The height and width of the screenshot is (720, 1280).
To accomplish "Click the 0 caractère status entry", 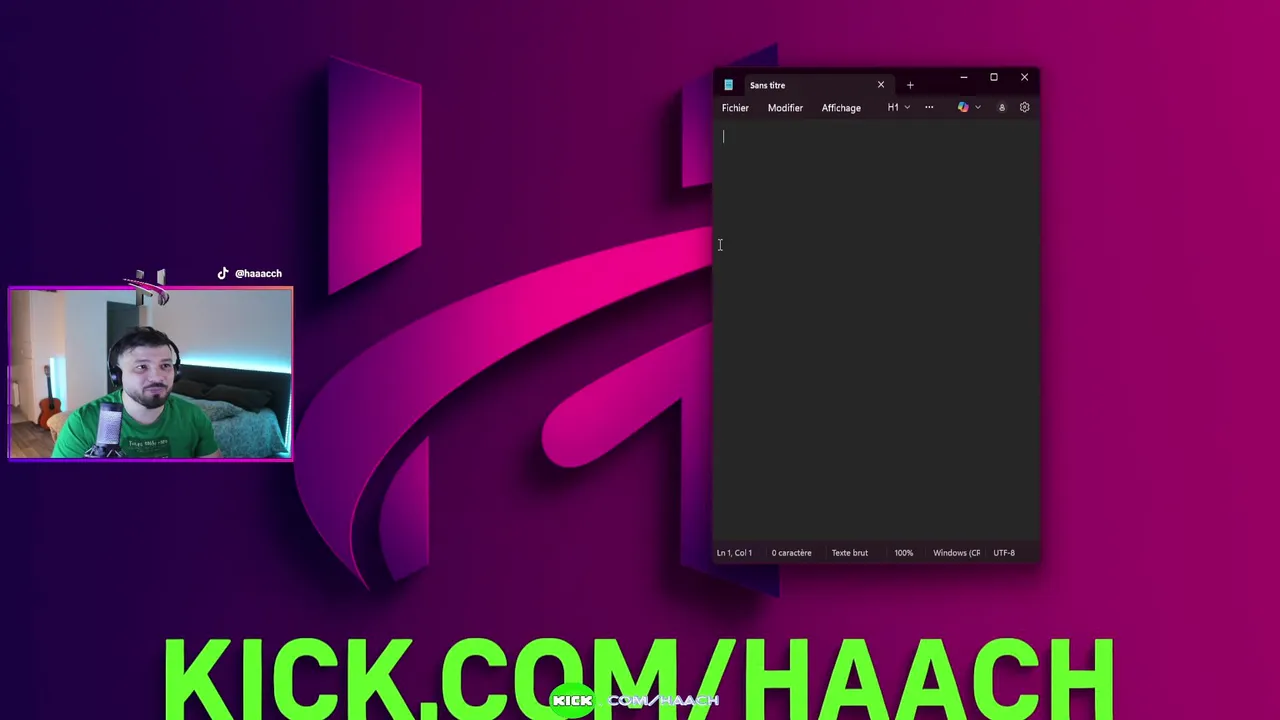I will point(791,553).
